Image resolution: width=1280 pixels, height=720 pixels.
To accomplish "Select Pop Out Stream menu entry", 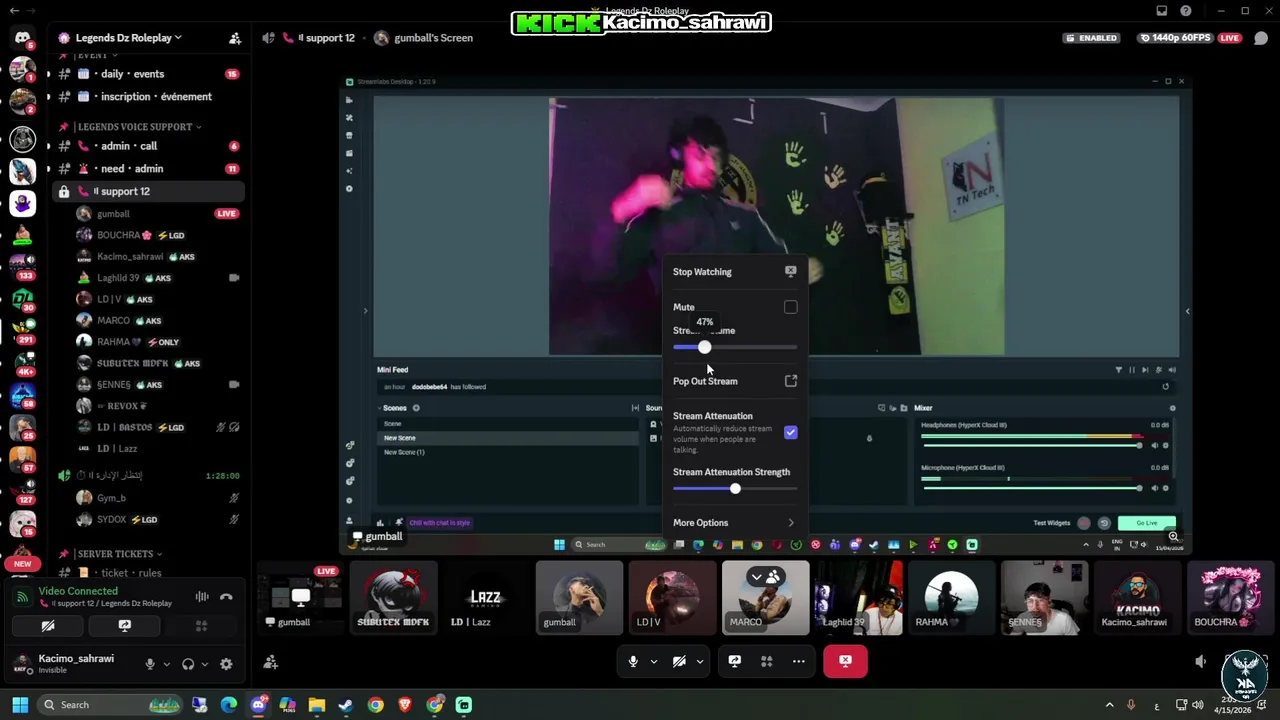I will [x=735, y=381].
